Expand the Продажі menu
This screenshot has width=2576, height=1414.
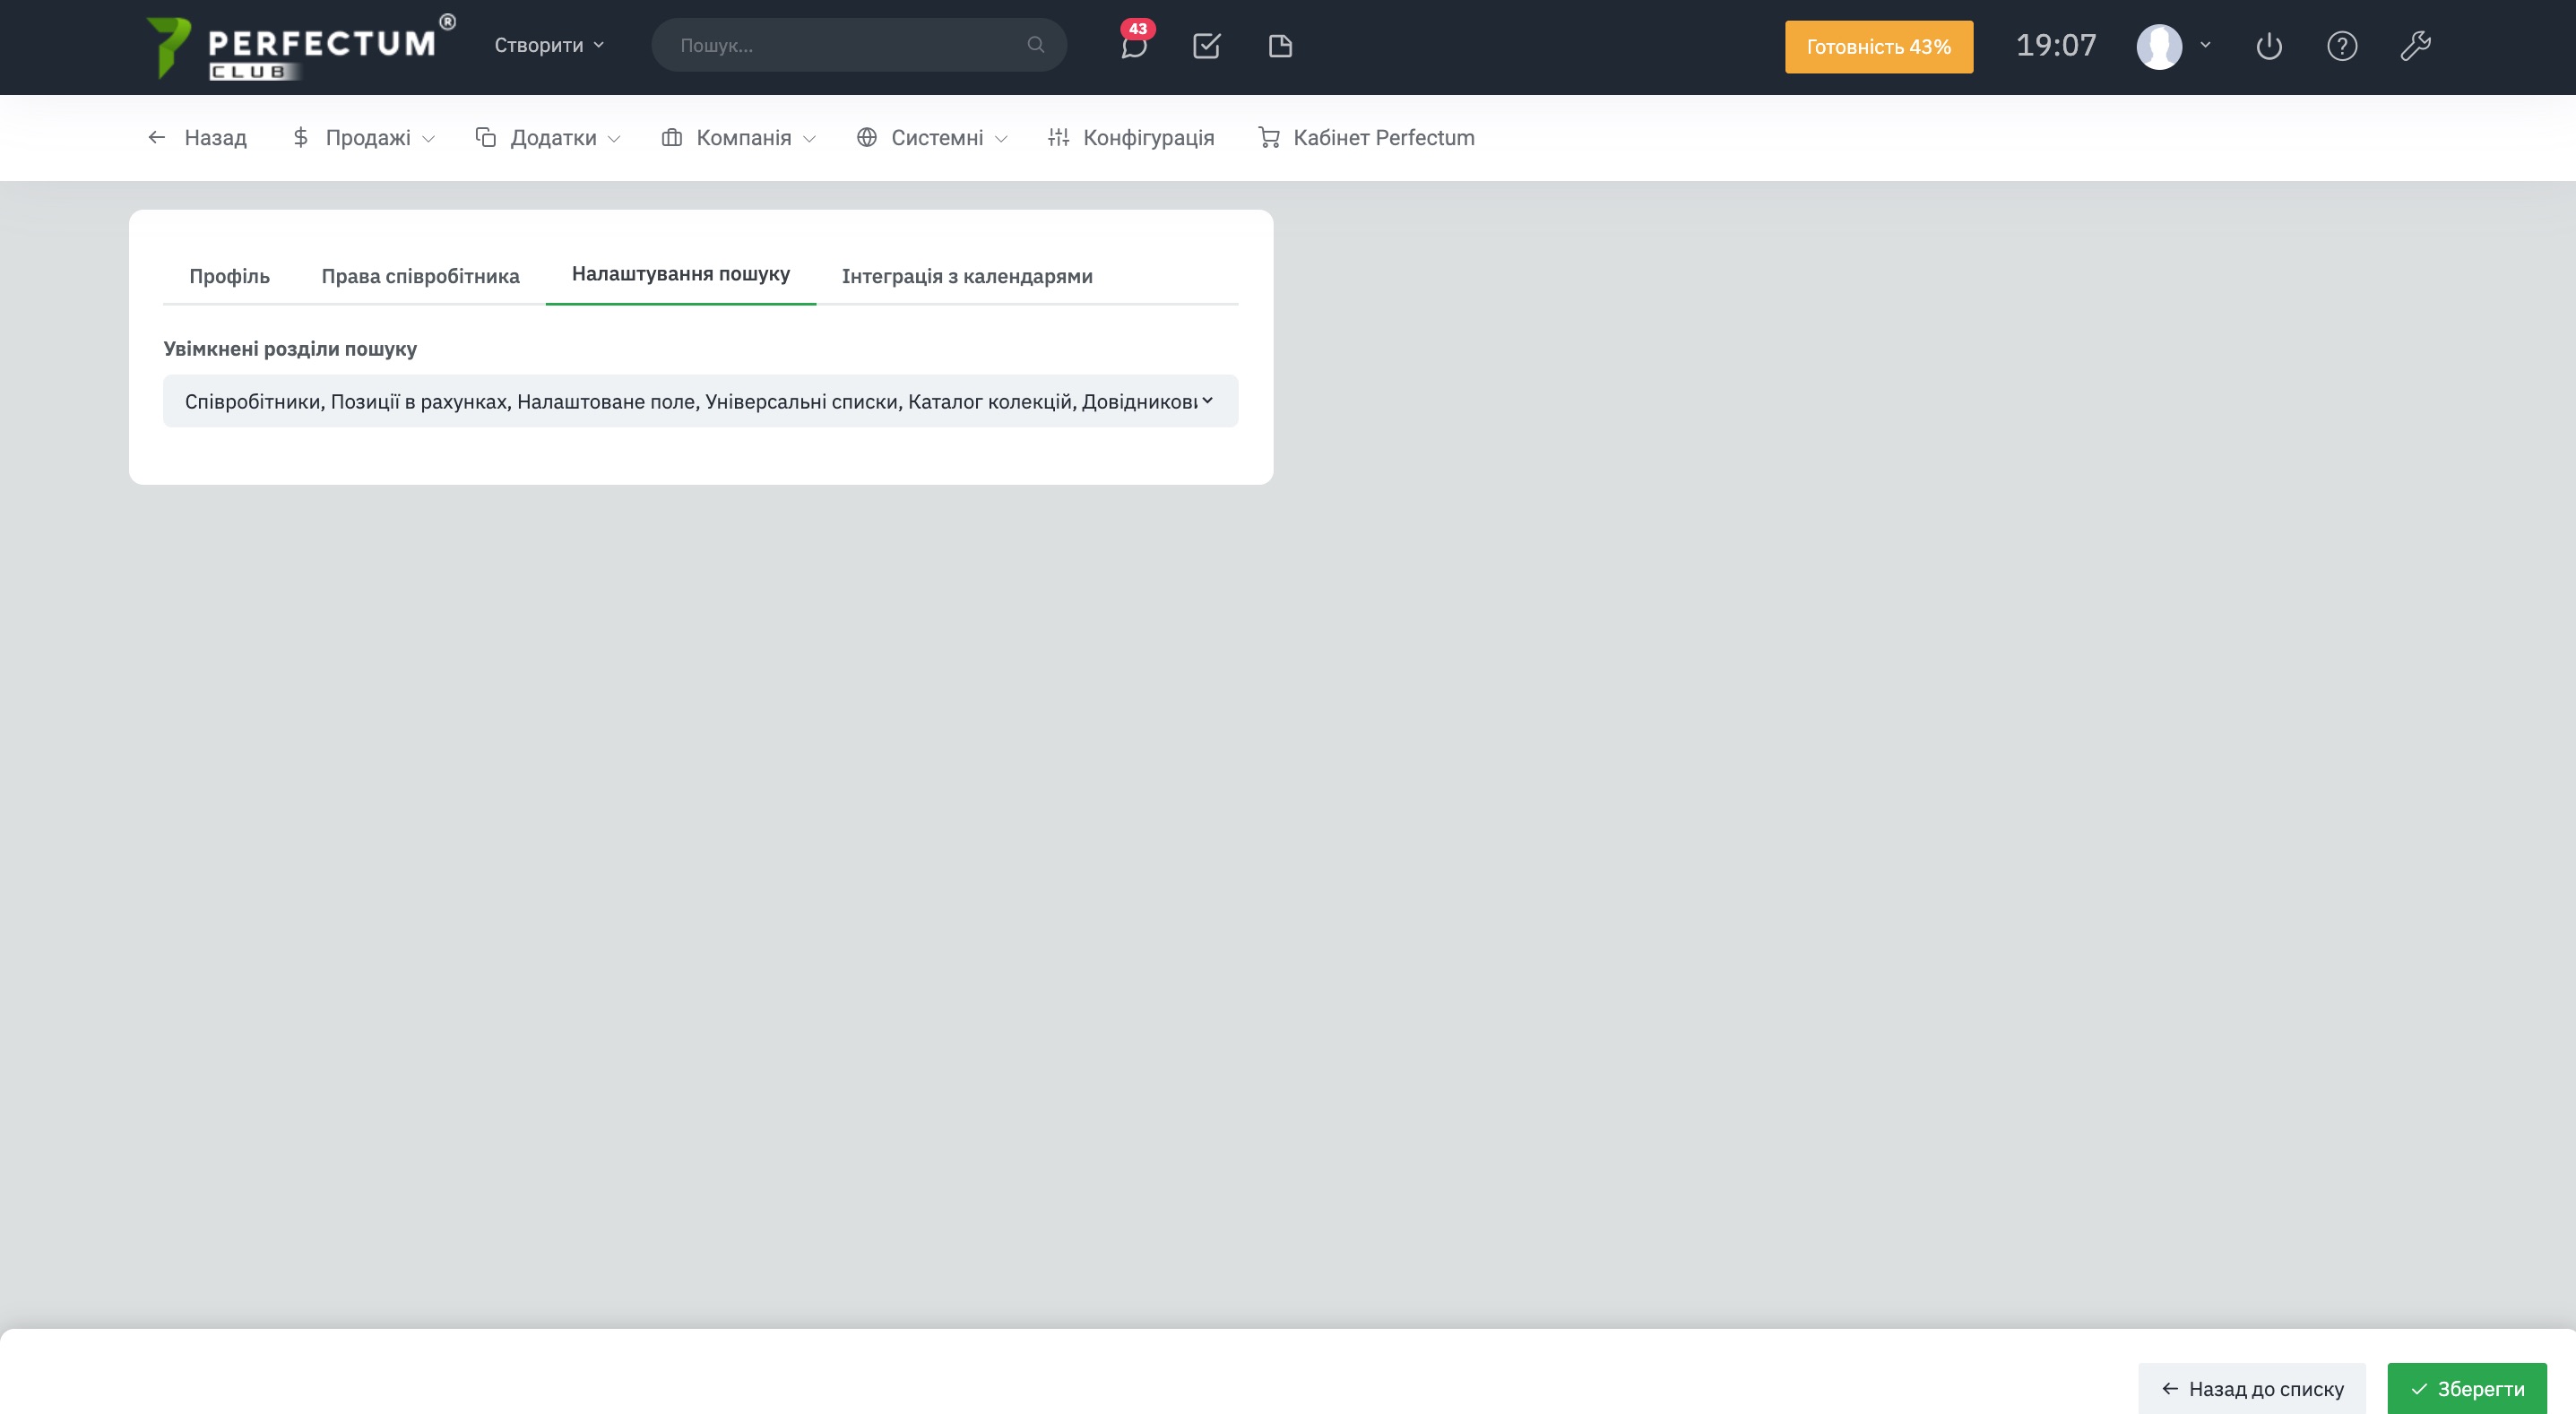[x=364, y=138]
